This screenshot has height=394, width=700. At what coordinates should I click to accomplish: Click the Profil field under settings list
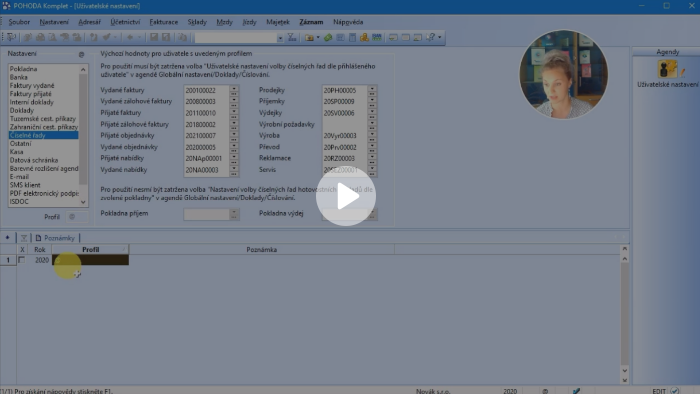tap(76, 217)
